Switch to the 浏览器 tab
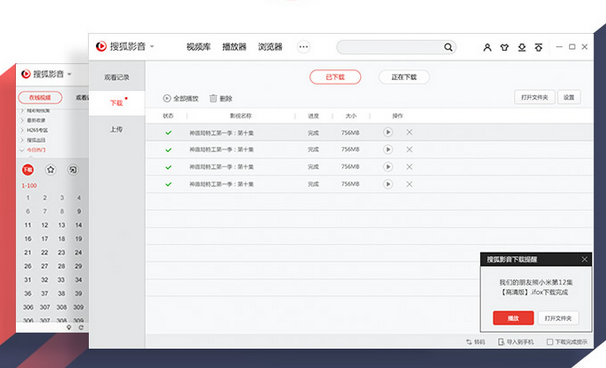The image size is (606, 368). click(270, 47)
